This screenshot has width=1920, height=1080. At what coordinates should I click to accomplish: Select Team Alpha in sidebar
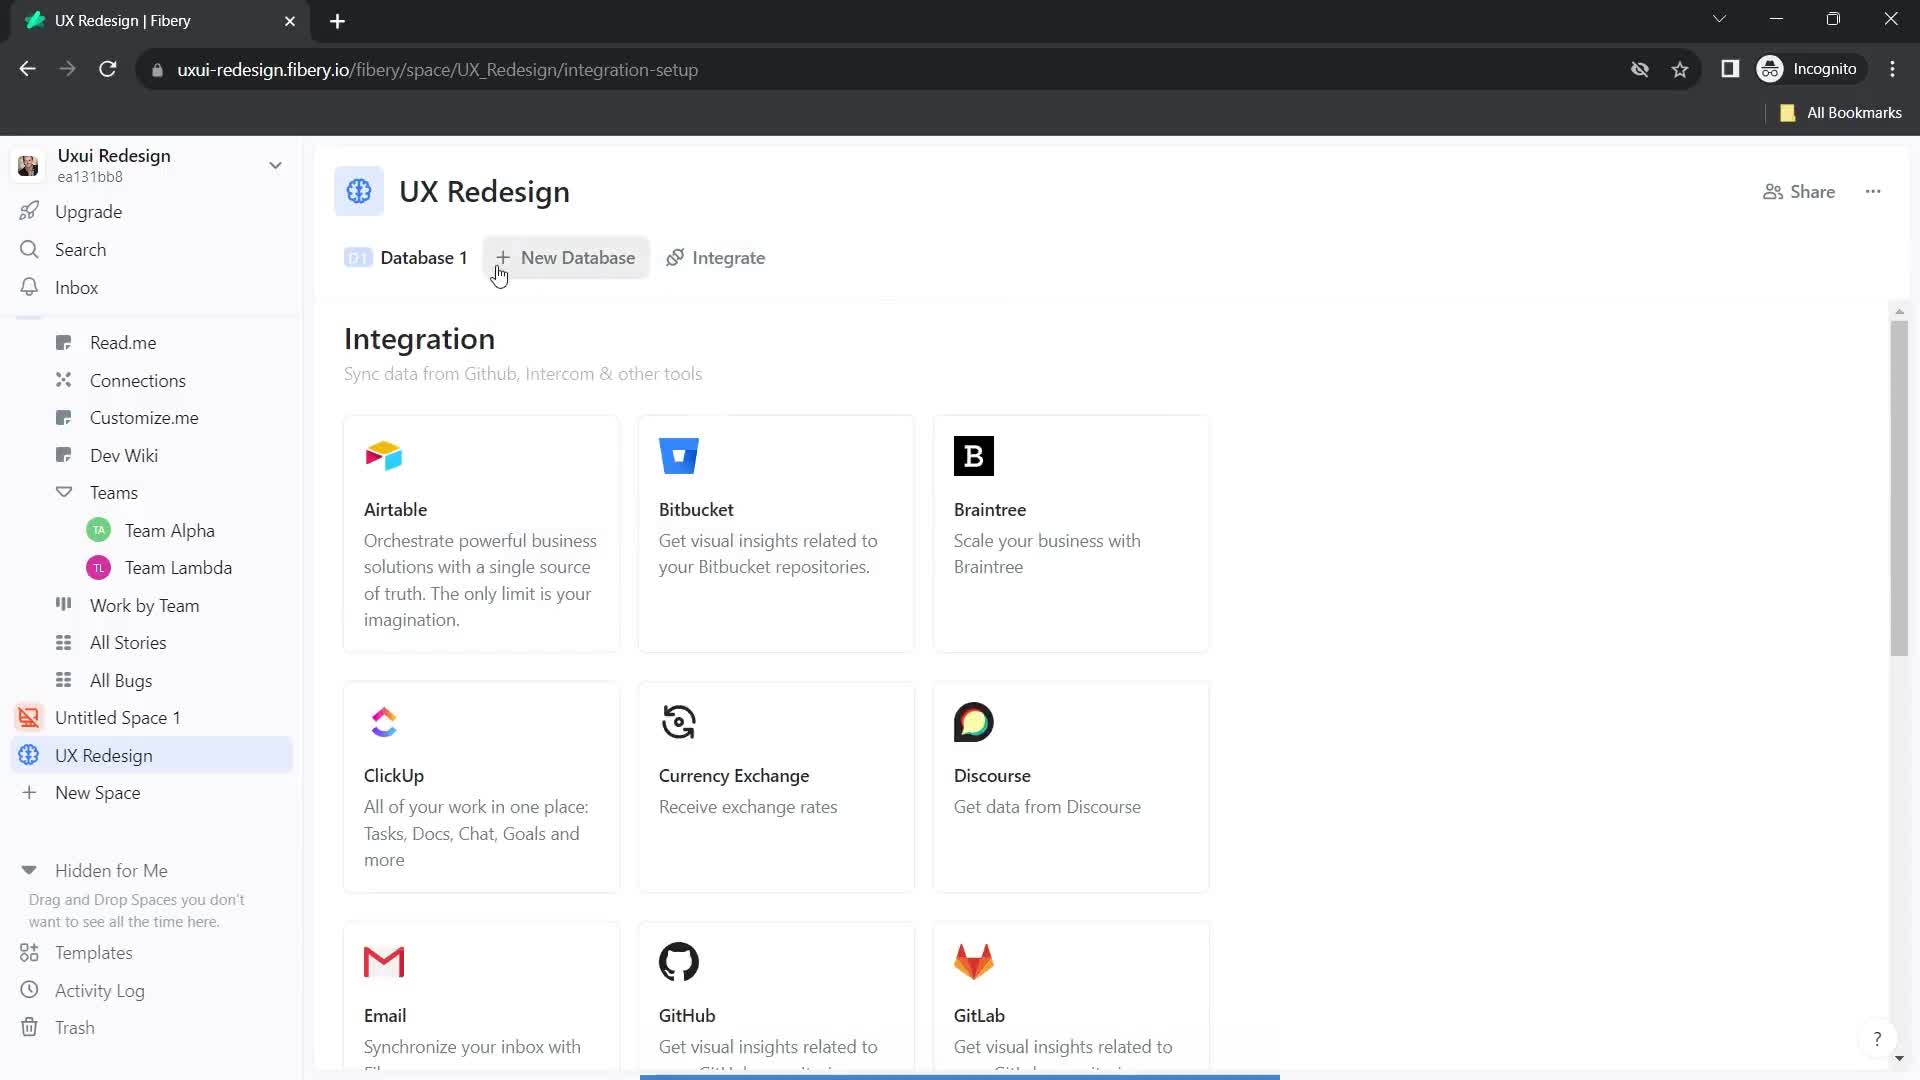click(169, 530)
